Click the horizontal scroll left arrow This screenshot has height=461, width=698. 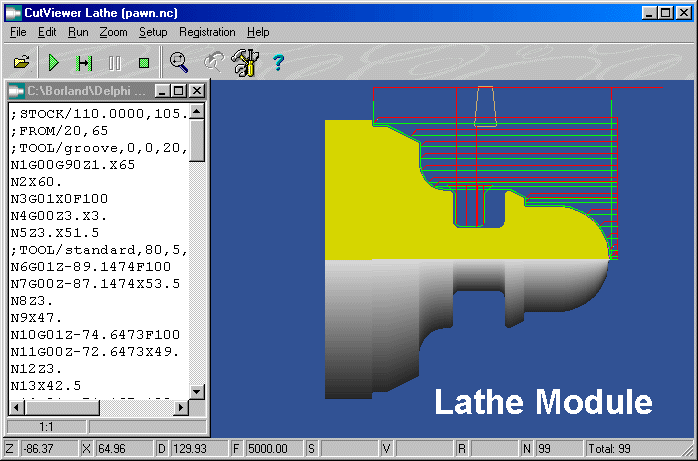pyautogui.click(x=17, y=407)
